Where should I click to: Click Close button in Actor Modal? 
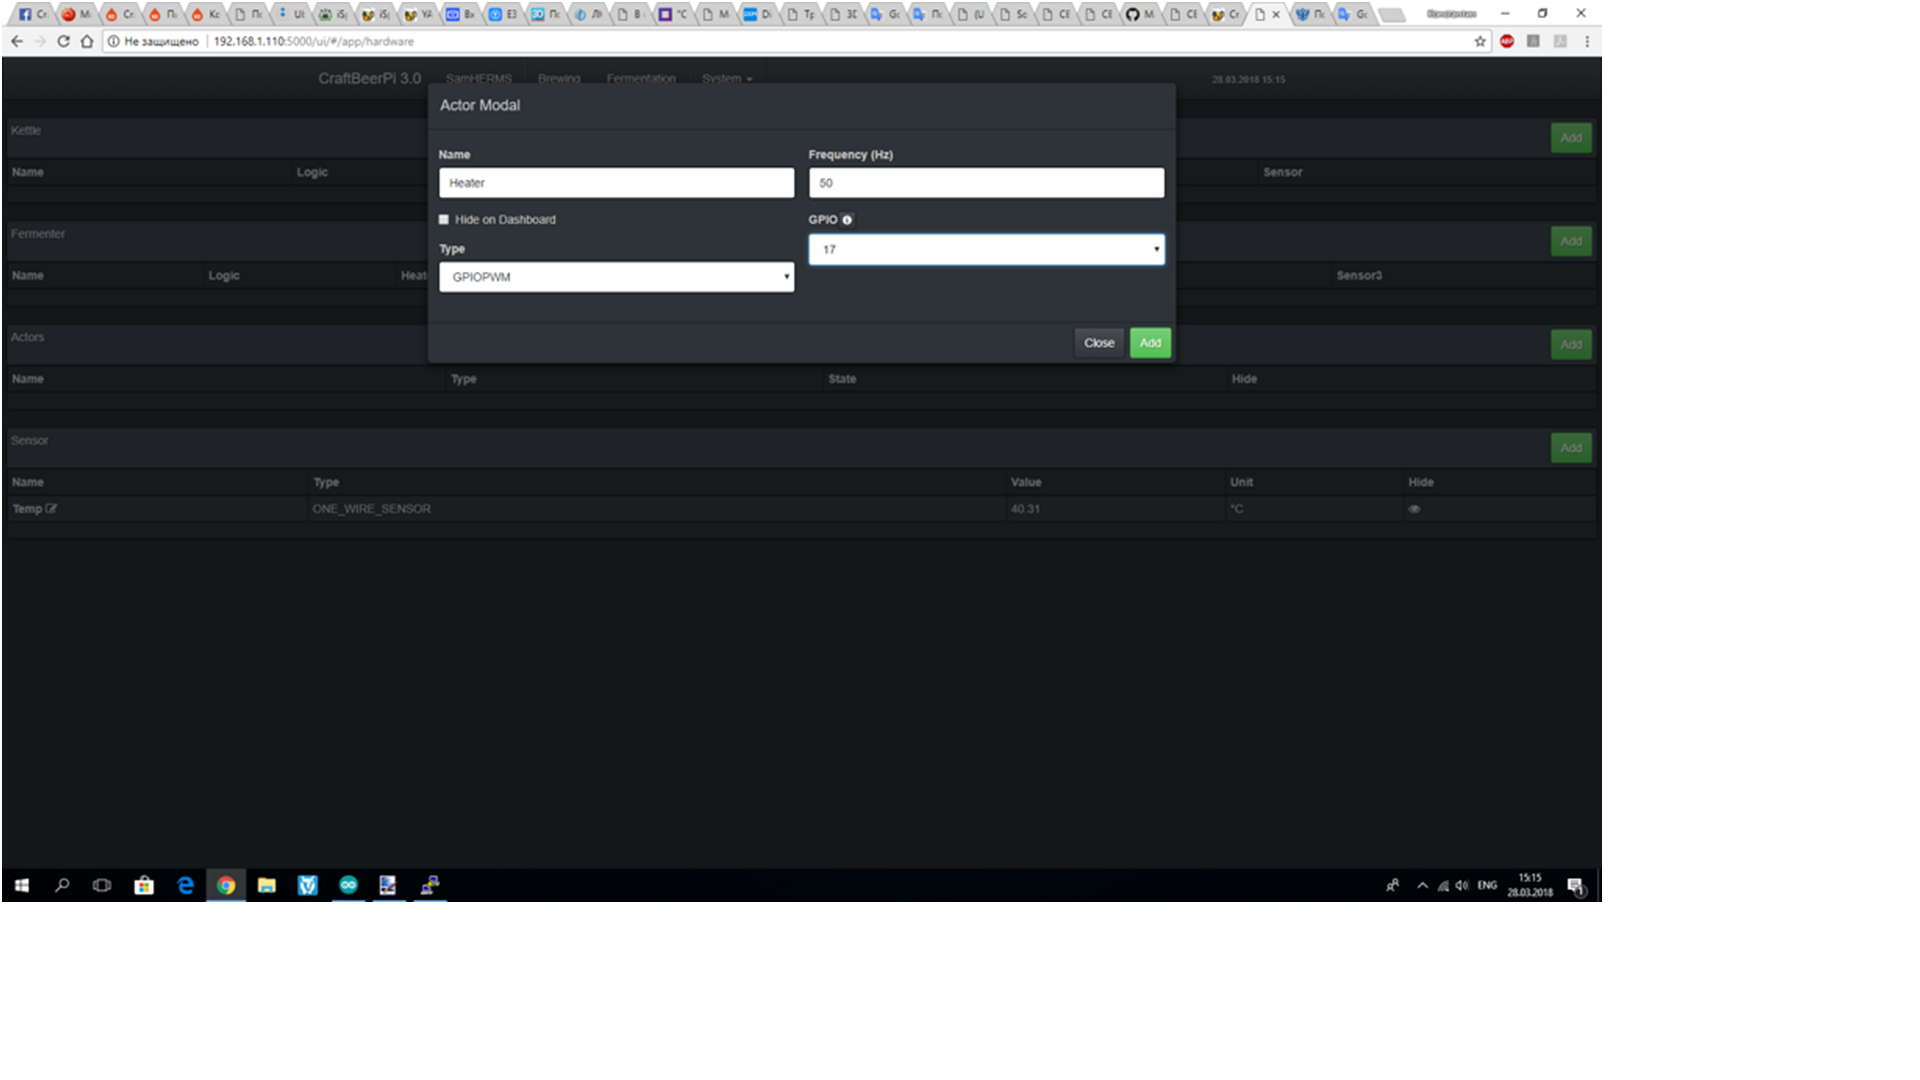[x=1099, y=343]
